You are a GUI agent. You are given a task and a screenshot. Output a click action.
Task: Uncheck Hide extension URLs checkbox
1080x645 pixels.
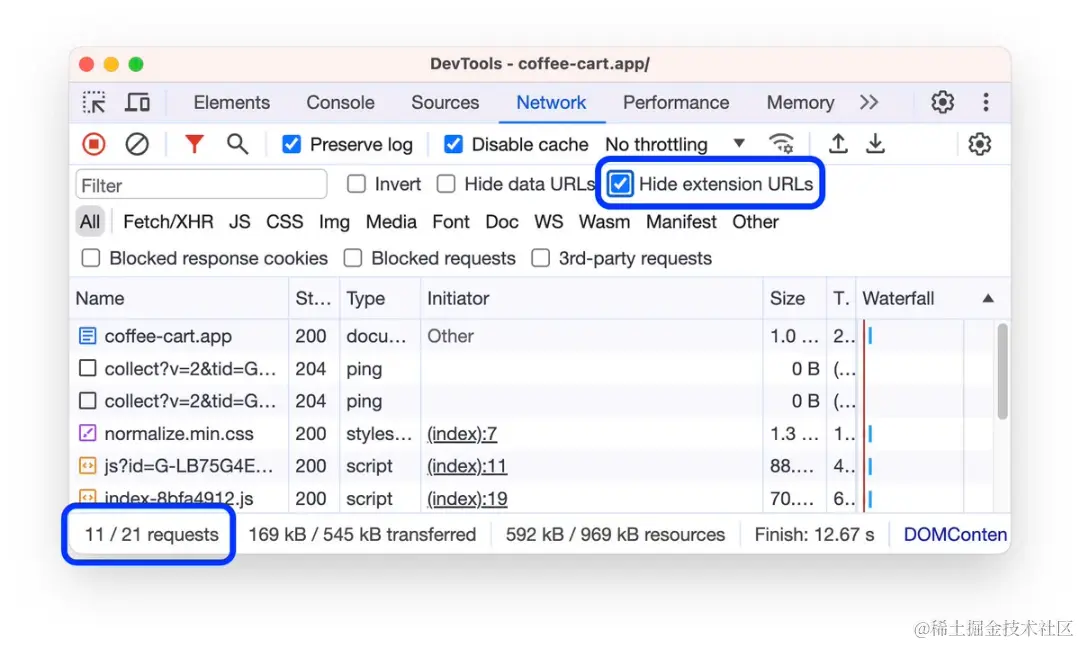pos(620,184)
